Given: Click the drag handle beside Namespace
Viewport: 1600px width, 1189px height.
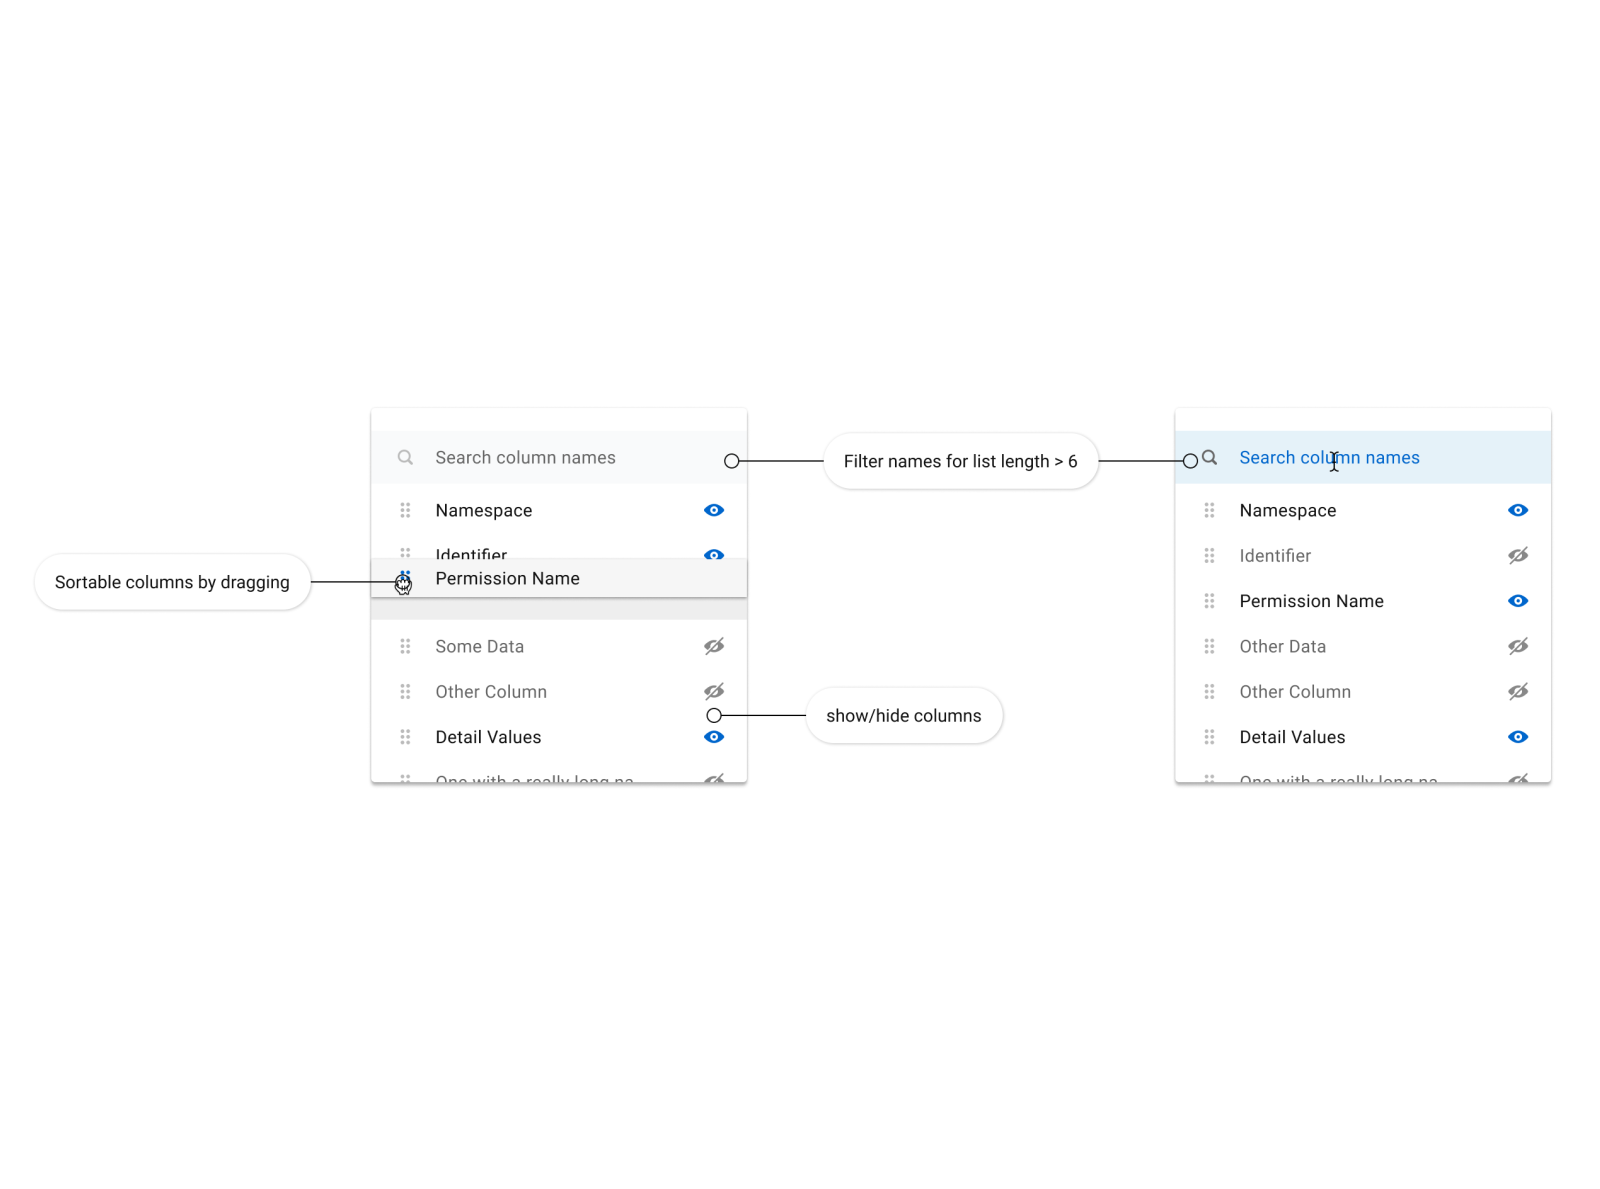Looking at the screenshot, I should (x=405, y=510).
